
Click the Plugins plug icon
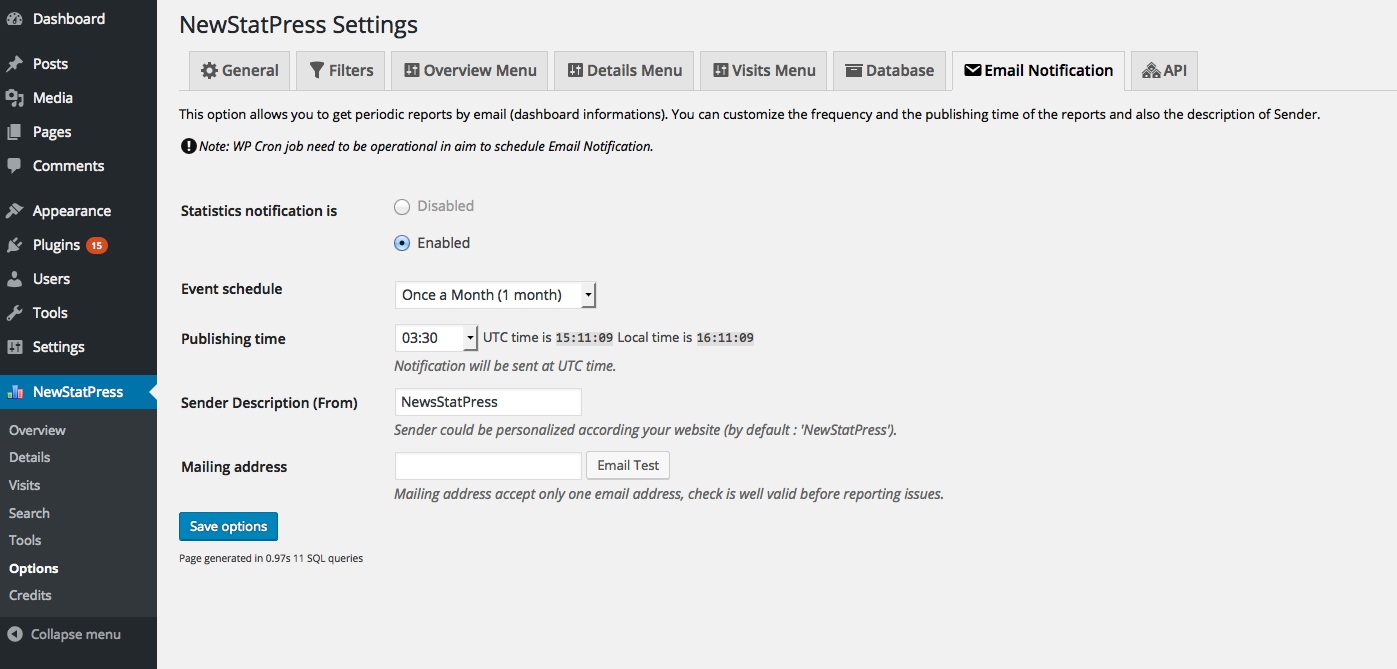click(15, 245)
